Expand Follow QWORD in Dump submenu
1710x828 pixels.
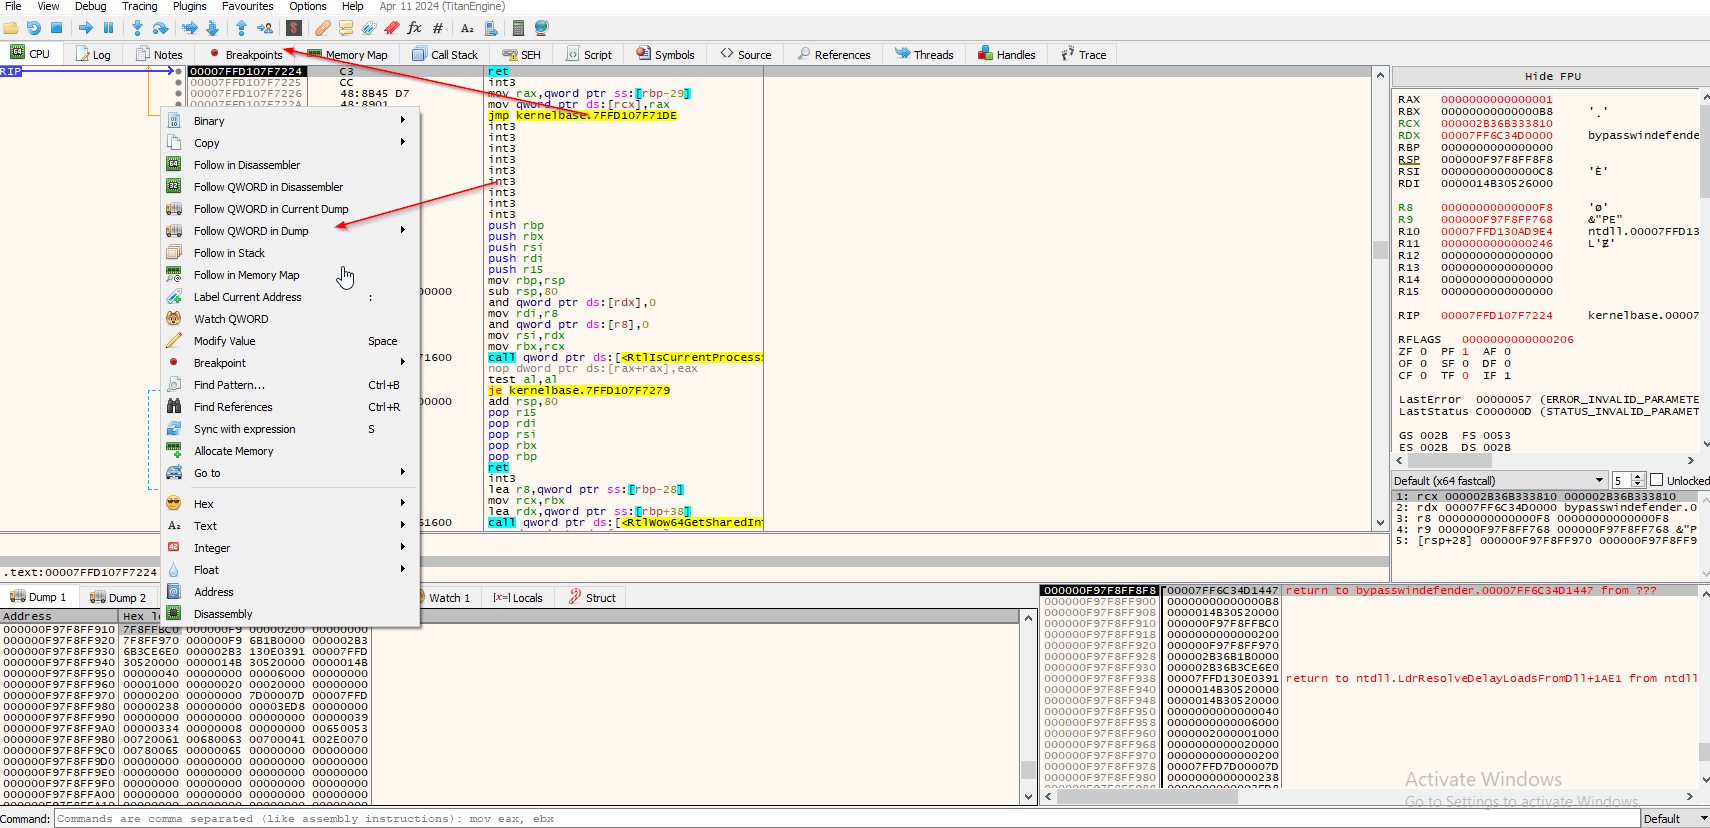[x=290, y=231]
